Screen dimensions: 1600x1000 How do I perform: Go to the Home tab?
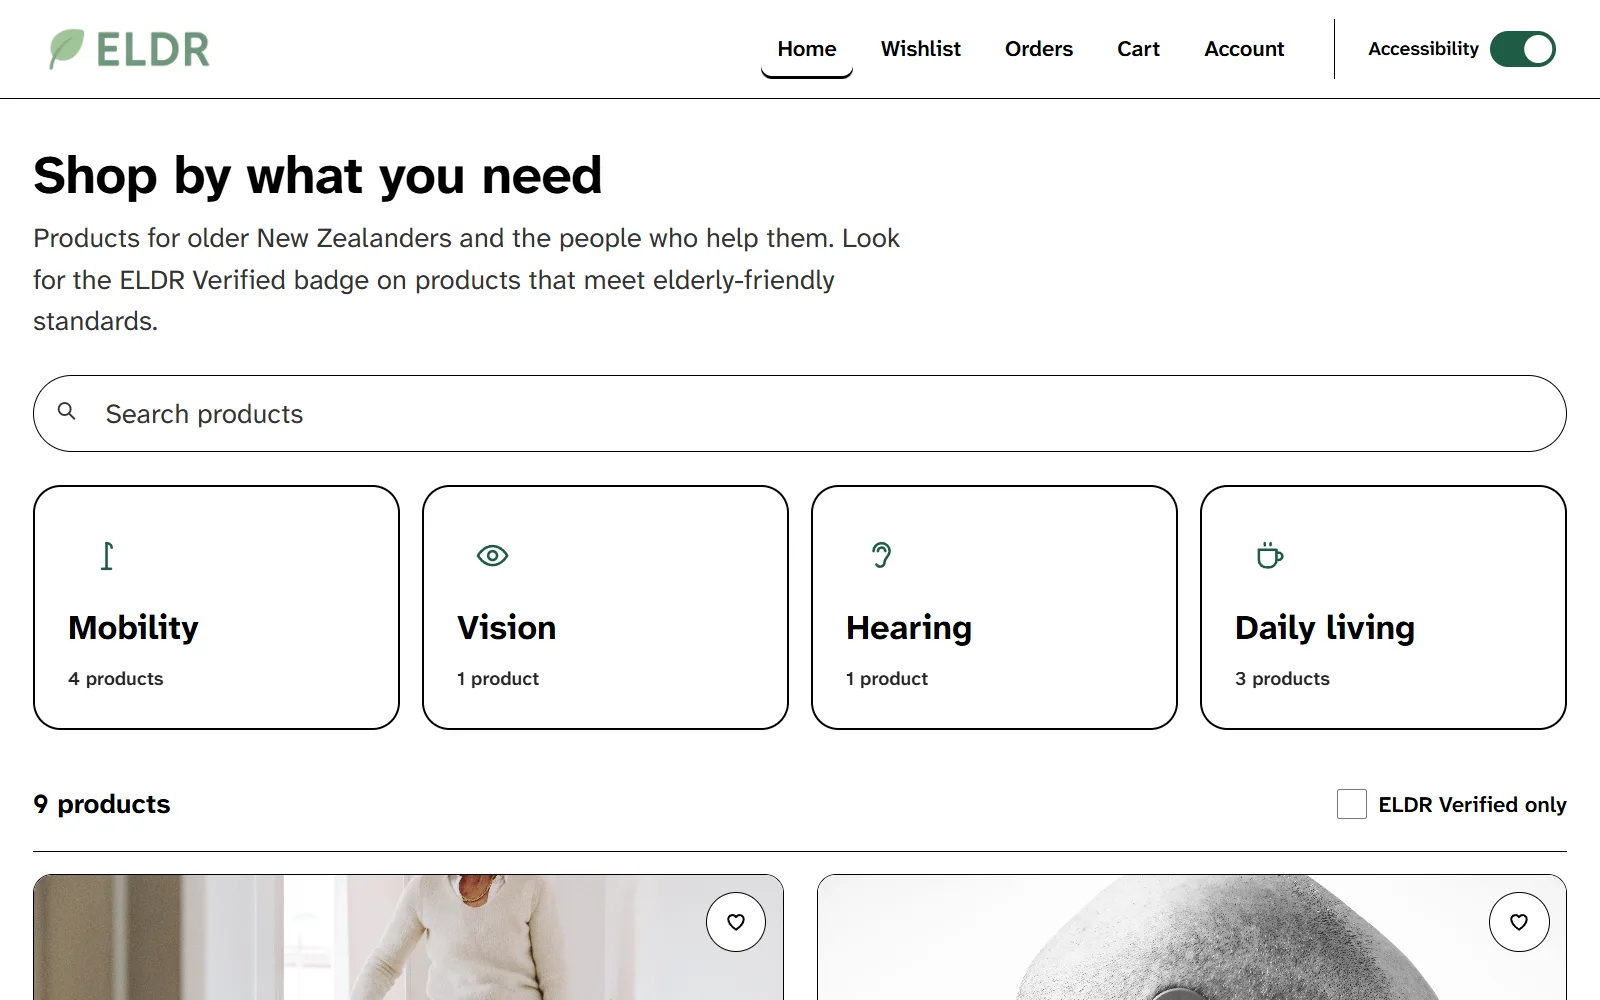click(807, 49)
